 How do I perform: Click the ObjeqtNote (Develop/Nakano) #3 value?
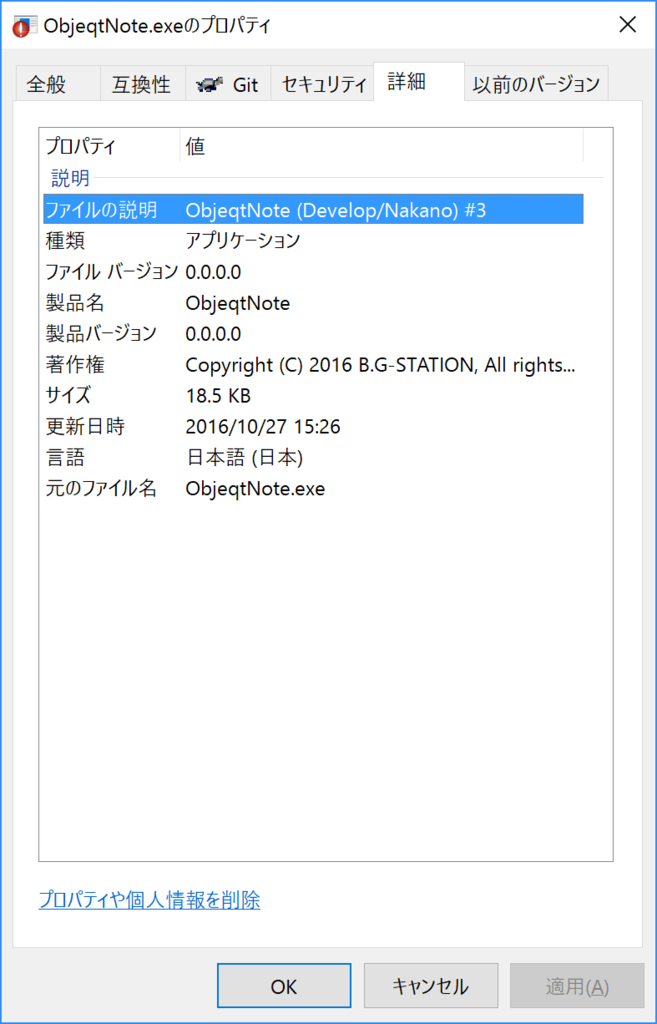tap(336, 210)
